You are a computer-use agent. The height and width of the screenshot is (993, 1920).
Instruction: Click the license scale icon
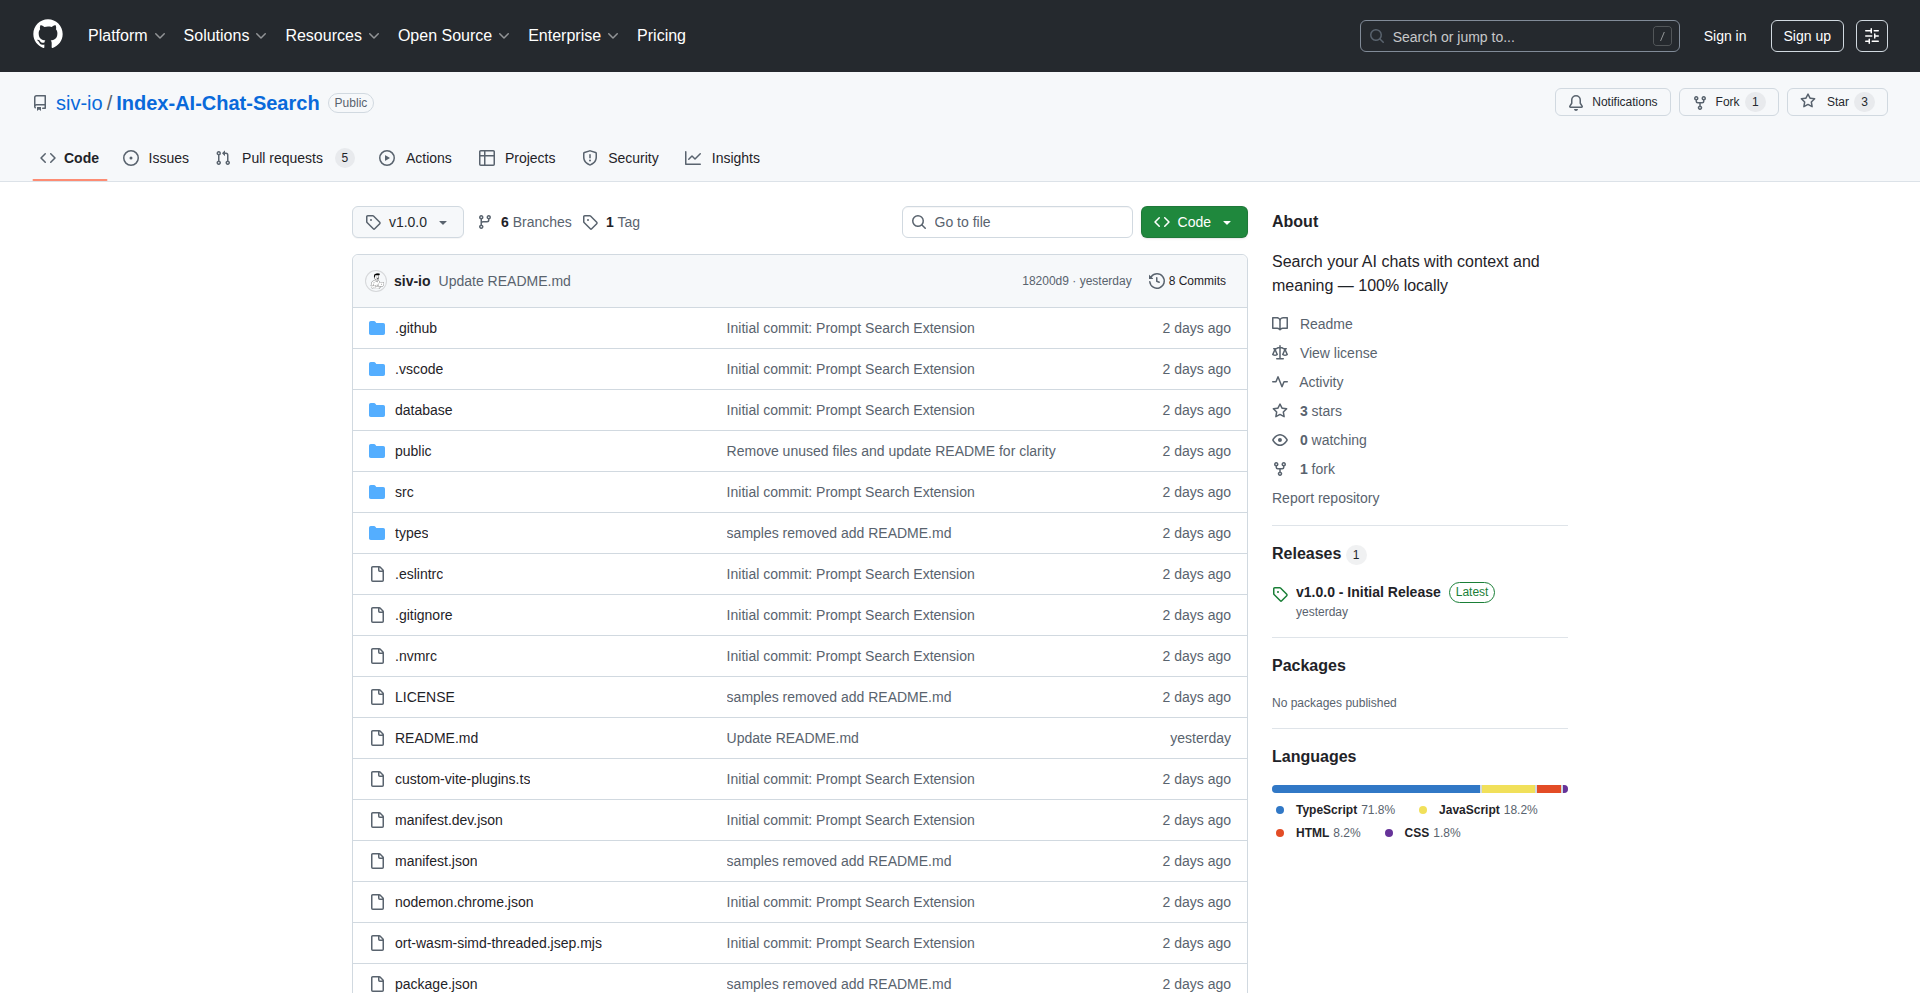[1280, 353]
